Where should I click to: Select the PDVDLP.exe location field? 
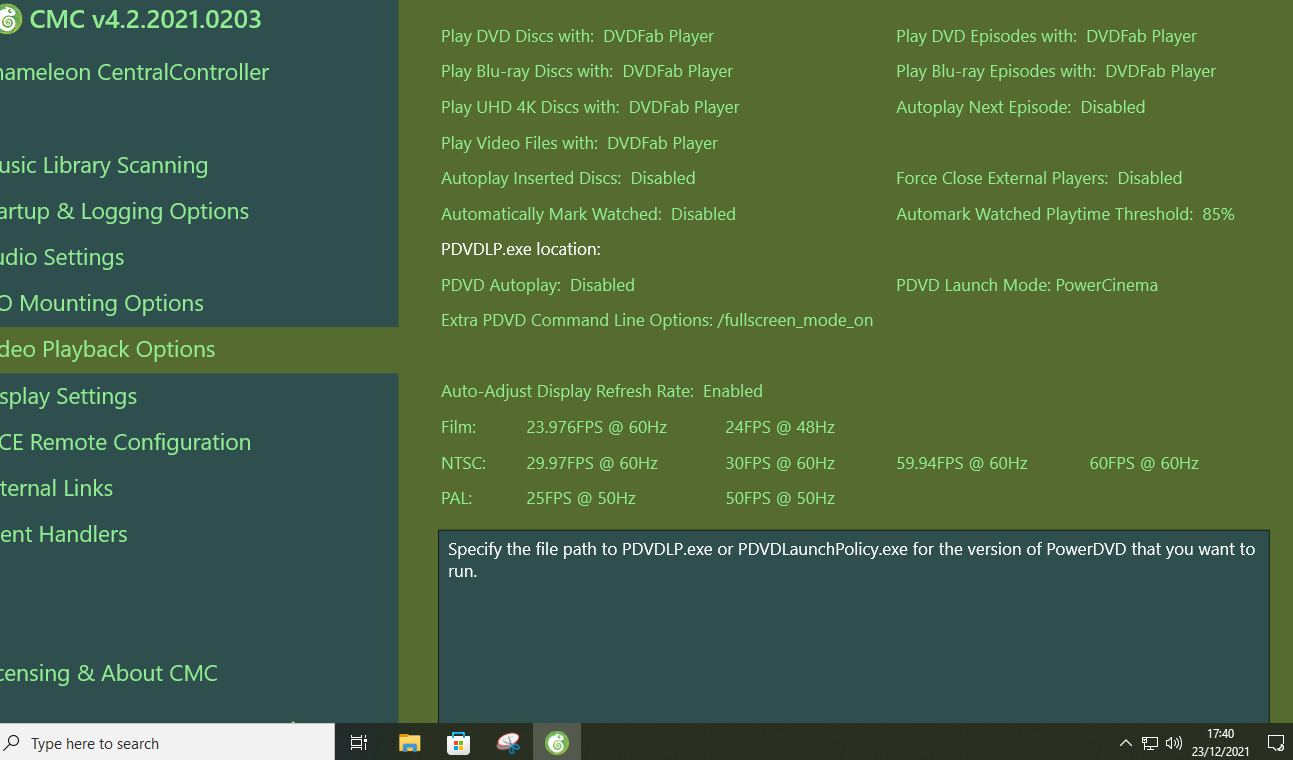521,249
